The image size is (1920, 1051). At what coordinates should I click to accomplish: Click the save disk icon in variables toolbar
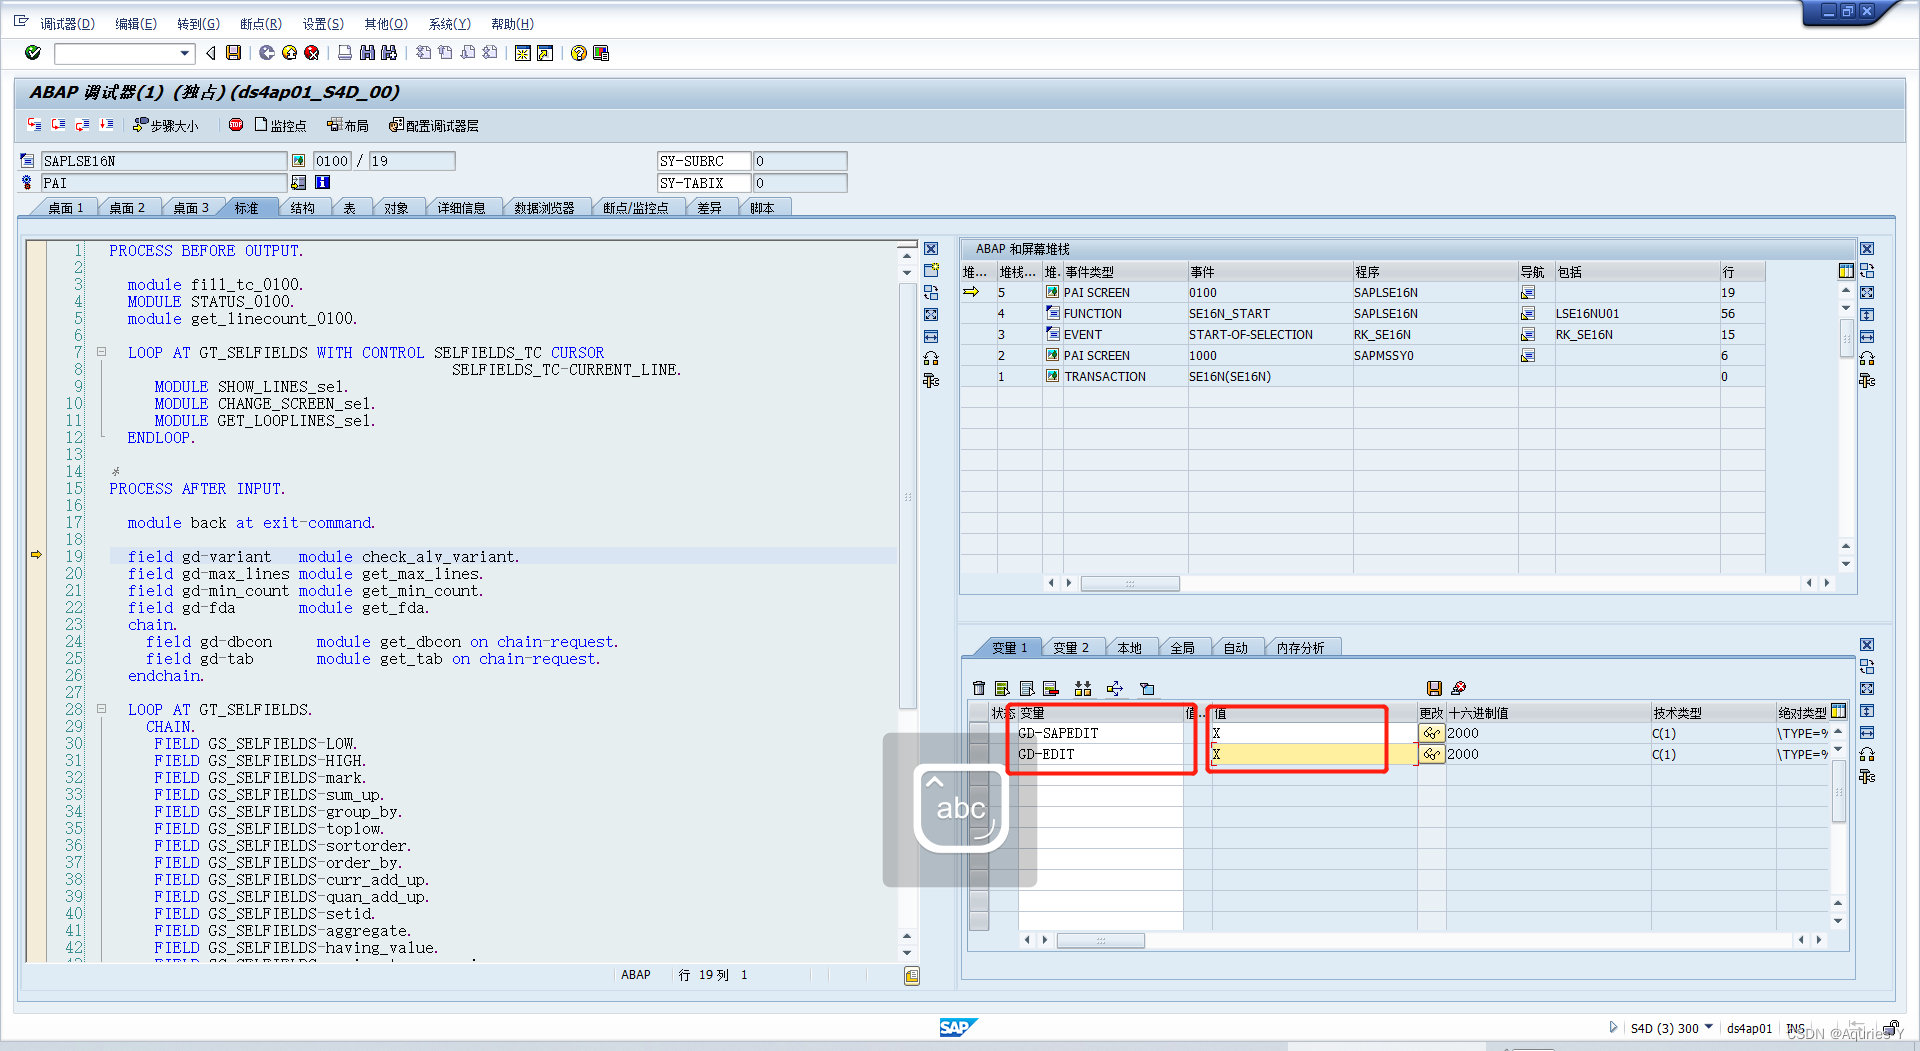[x=1434, y=688]
